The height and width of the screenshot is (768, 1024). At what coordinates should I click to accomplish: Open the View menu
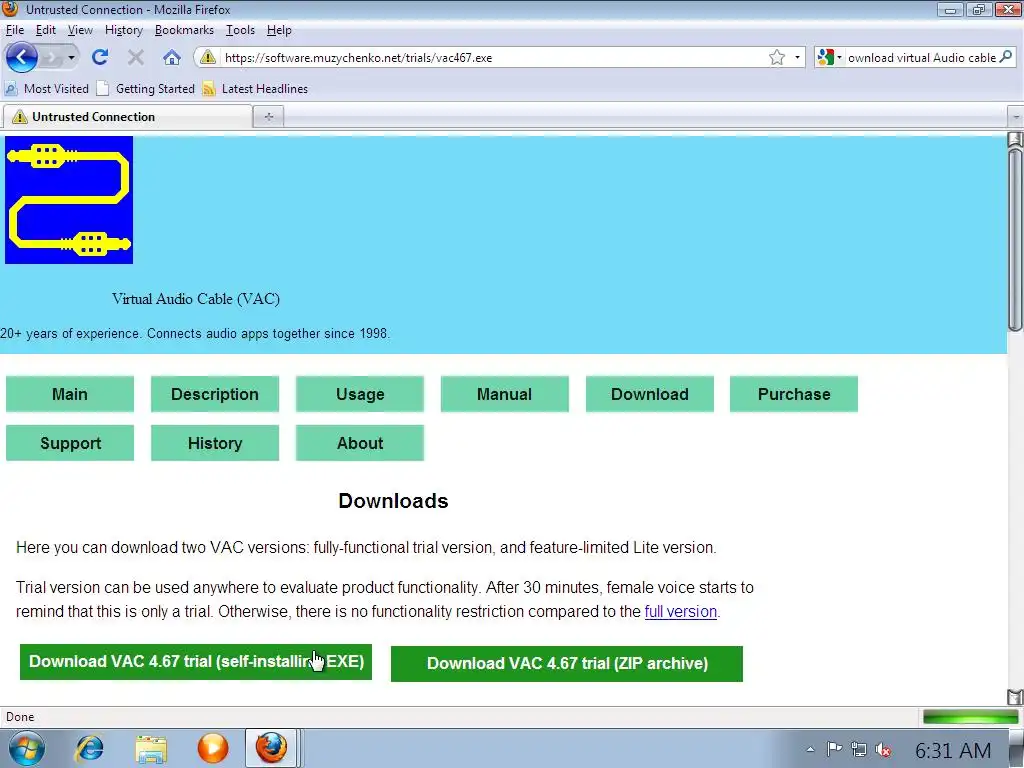pyautogui.click(x=80, y=30)
